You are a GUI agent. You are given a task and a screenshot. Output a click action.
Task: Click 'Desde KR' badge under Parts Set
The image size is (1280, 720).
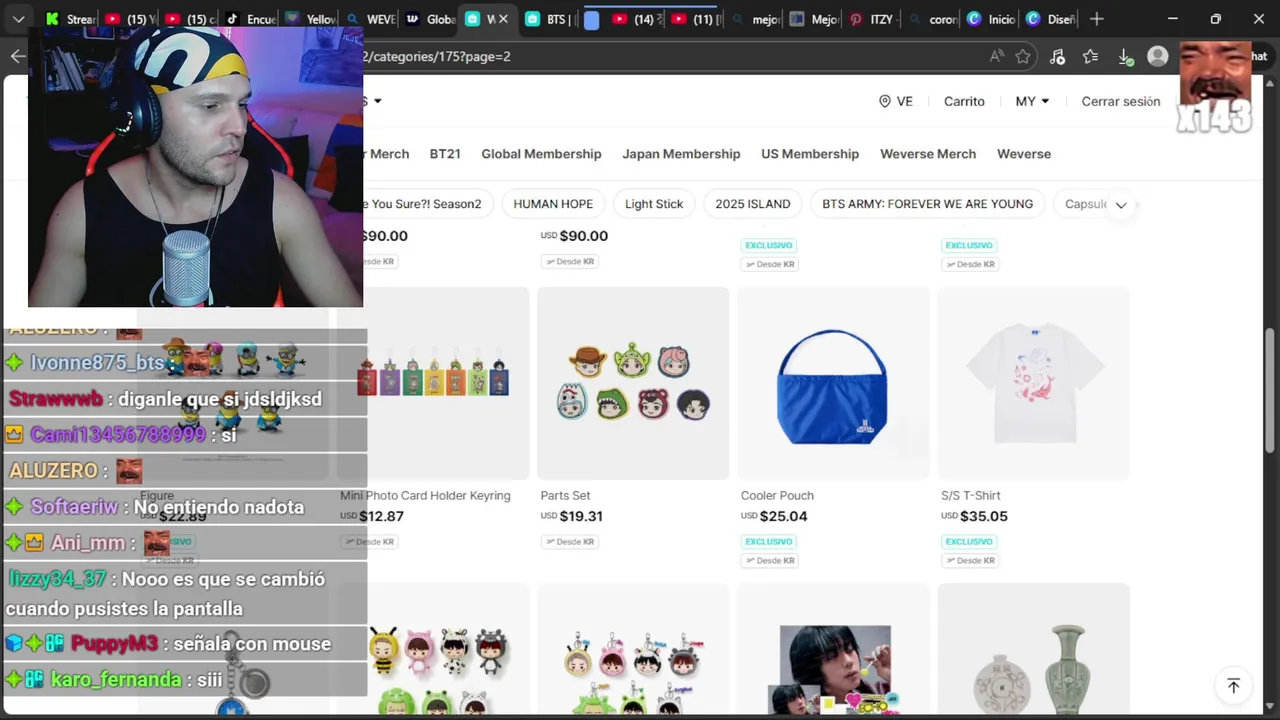(x=569, y=541)
